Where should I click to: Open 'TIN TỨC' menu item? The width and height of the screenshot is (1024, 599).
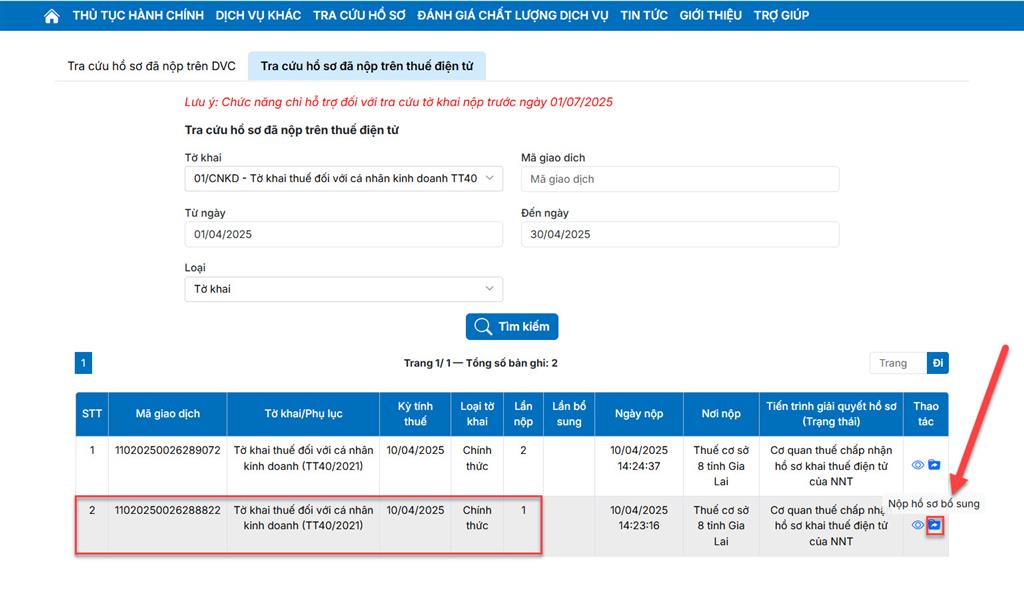644,16
